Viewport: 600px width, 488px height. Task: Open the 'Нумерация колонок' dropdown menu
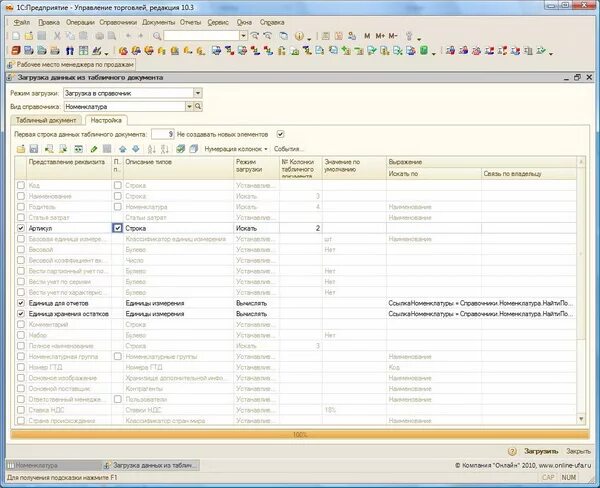pyautogui.click(x=236, y=149)
